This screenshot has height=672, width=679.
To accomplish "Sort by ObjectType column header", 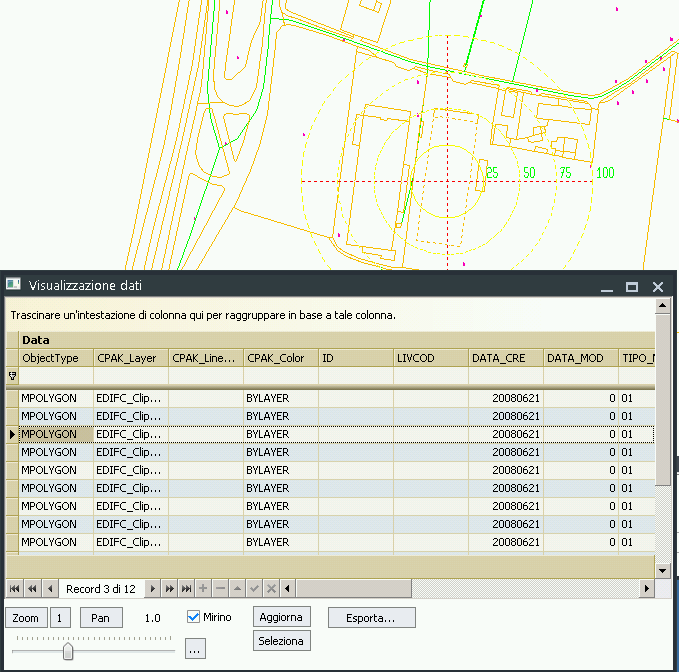I will coord(56,357).
